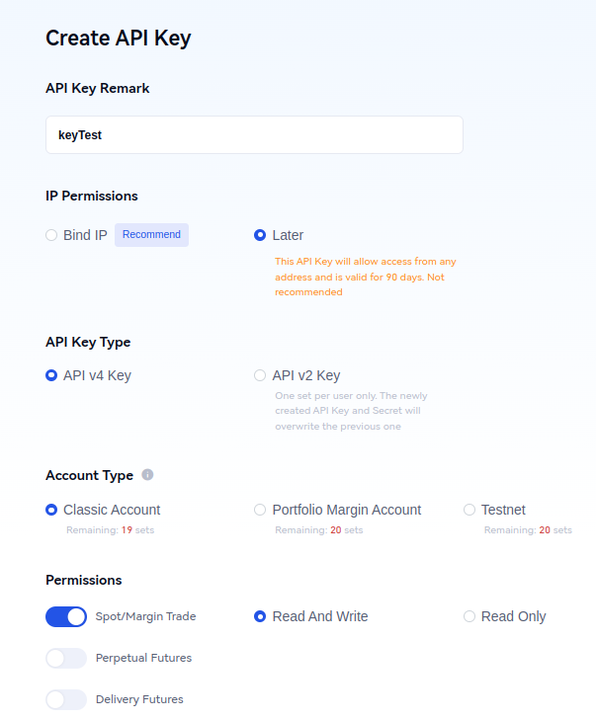Image resolution: width=596 pixels, height=720 pixels.
Task: Select Read And Write permission
Action: tap(260, 616)
